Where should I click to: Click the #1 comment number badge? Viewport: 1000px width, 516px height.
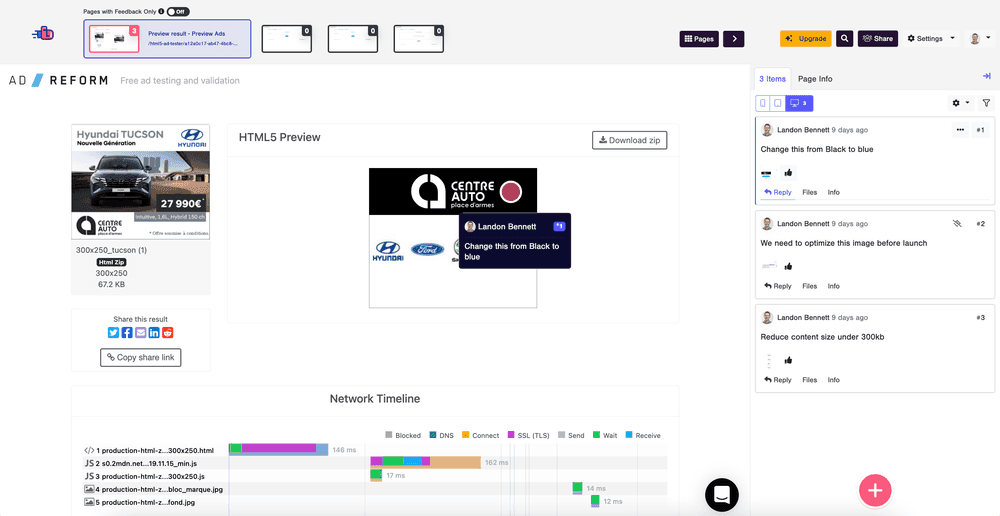click(x=980, y=130)
